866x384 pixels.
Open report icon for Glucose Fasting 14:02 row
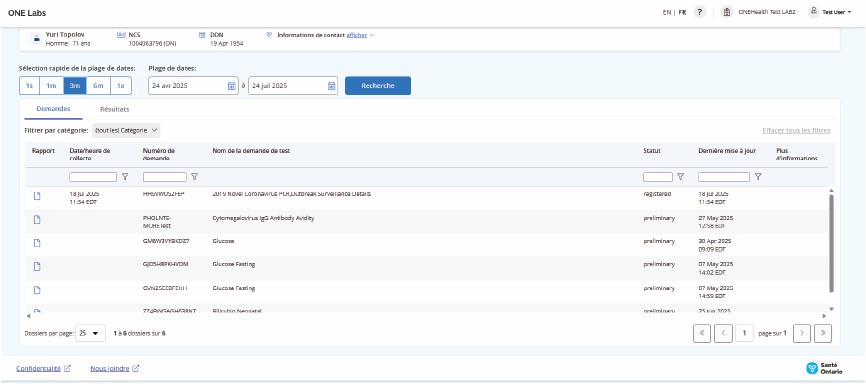(37, 266)
